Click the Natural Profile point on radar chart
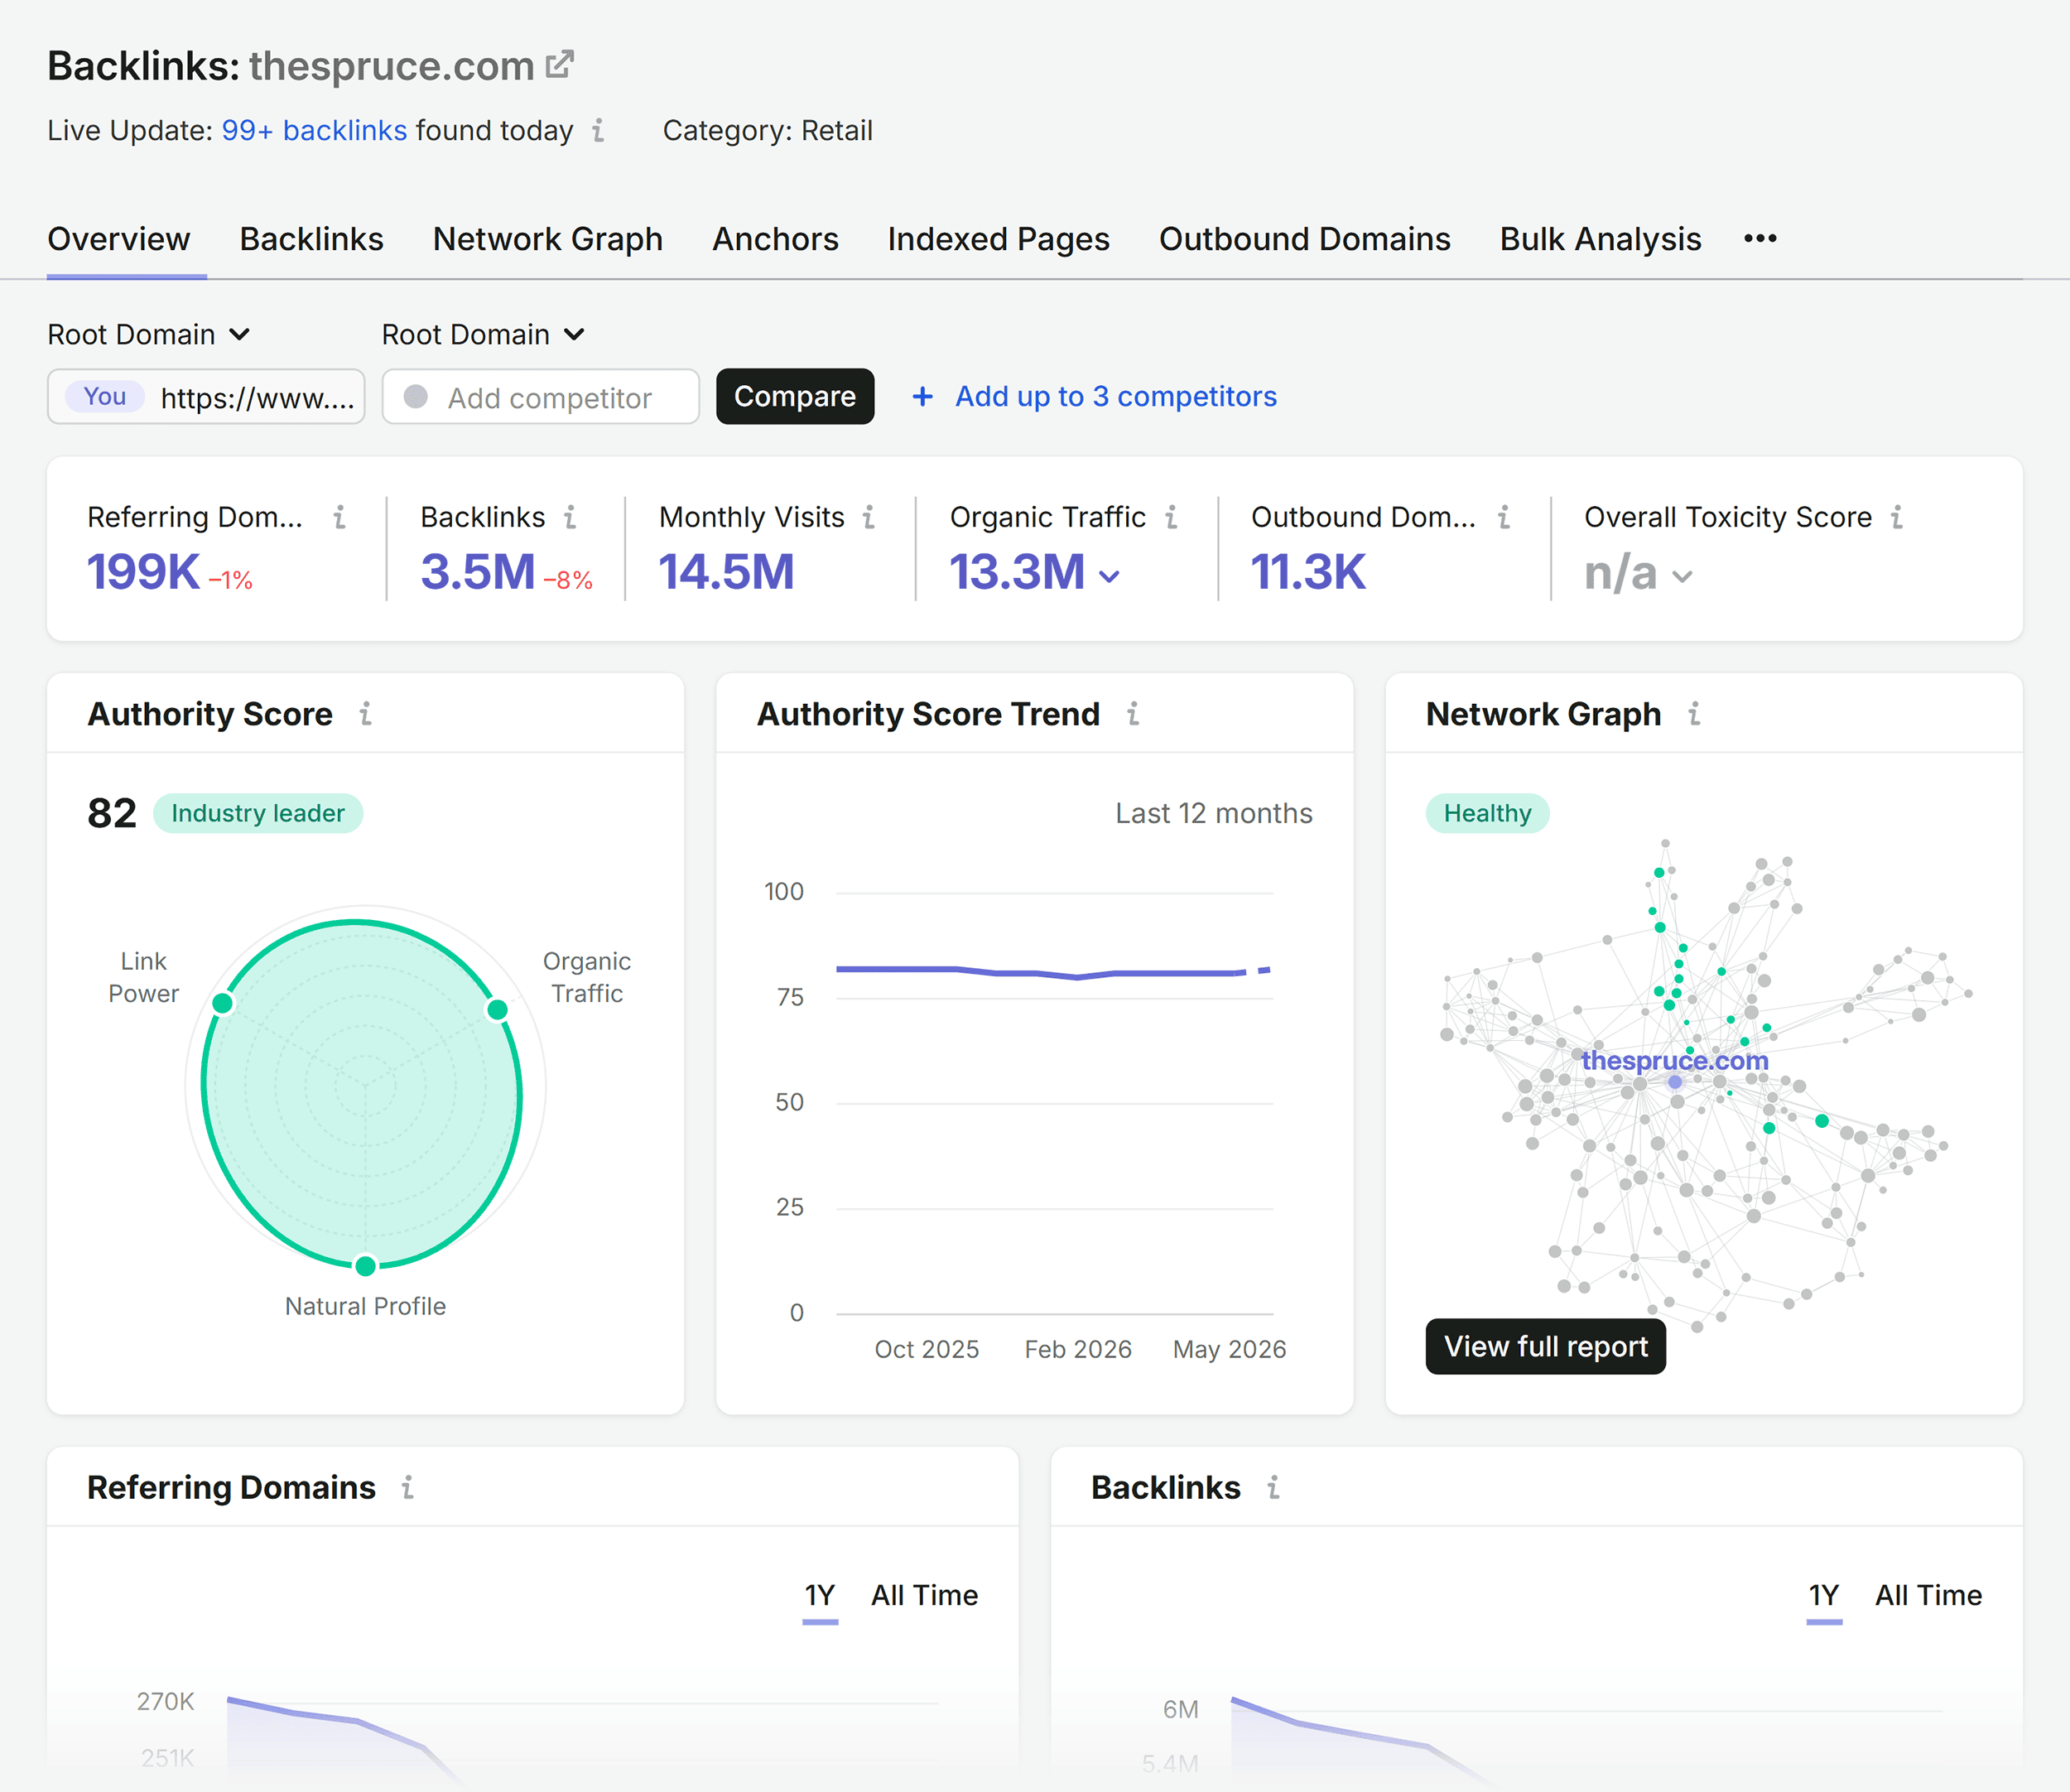2070x1792 pixels. point(366,1266)
